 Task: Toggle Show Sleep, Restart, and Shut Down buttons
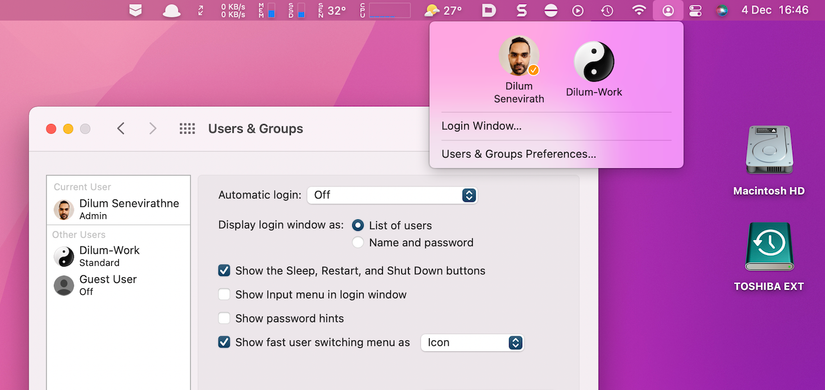(224, 271)
